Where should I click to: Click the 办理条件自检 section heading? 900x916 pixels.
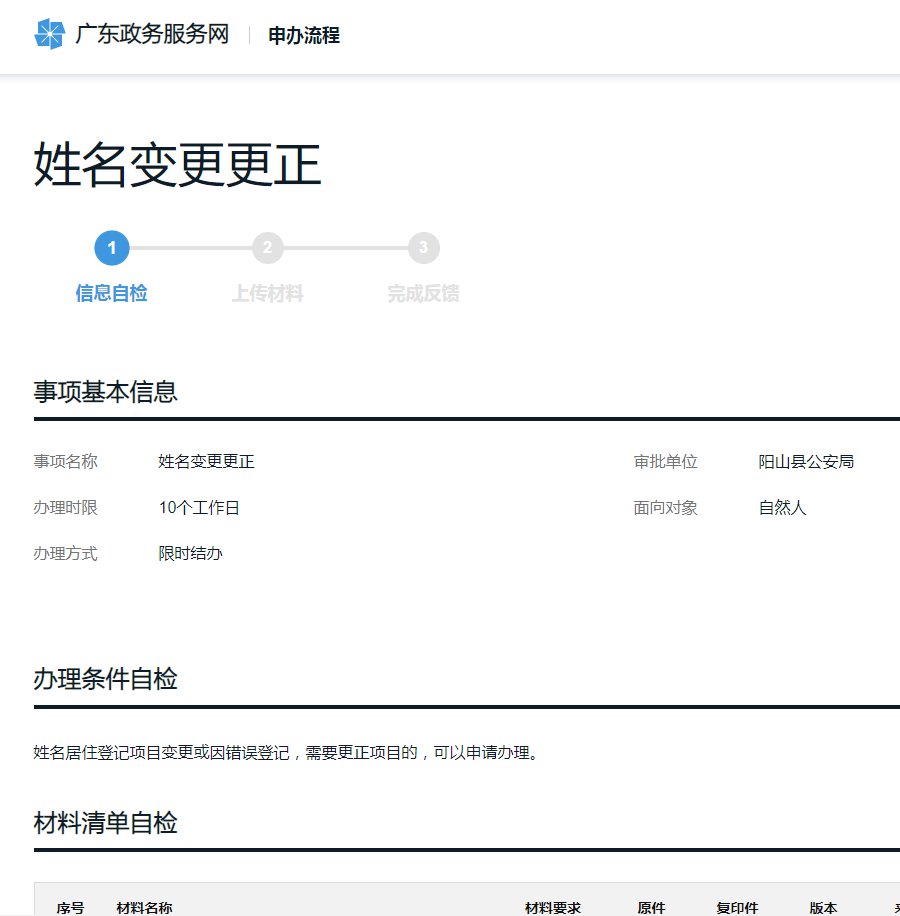click(x=106, y=680)
